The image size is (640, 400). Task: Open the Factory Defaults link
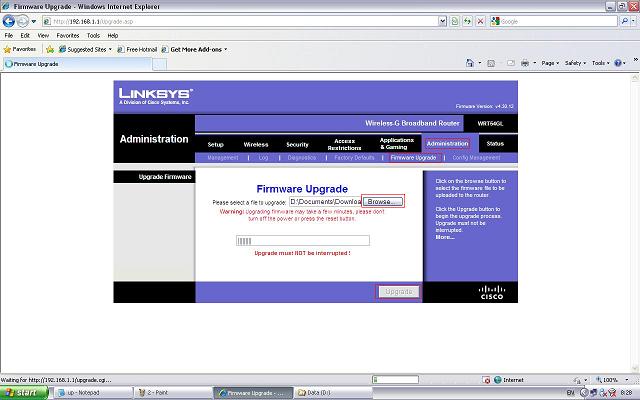click(354, 157)
